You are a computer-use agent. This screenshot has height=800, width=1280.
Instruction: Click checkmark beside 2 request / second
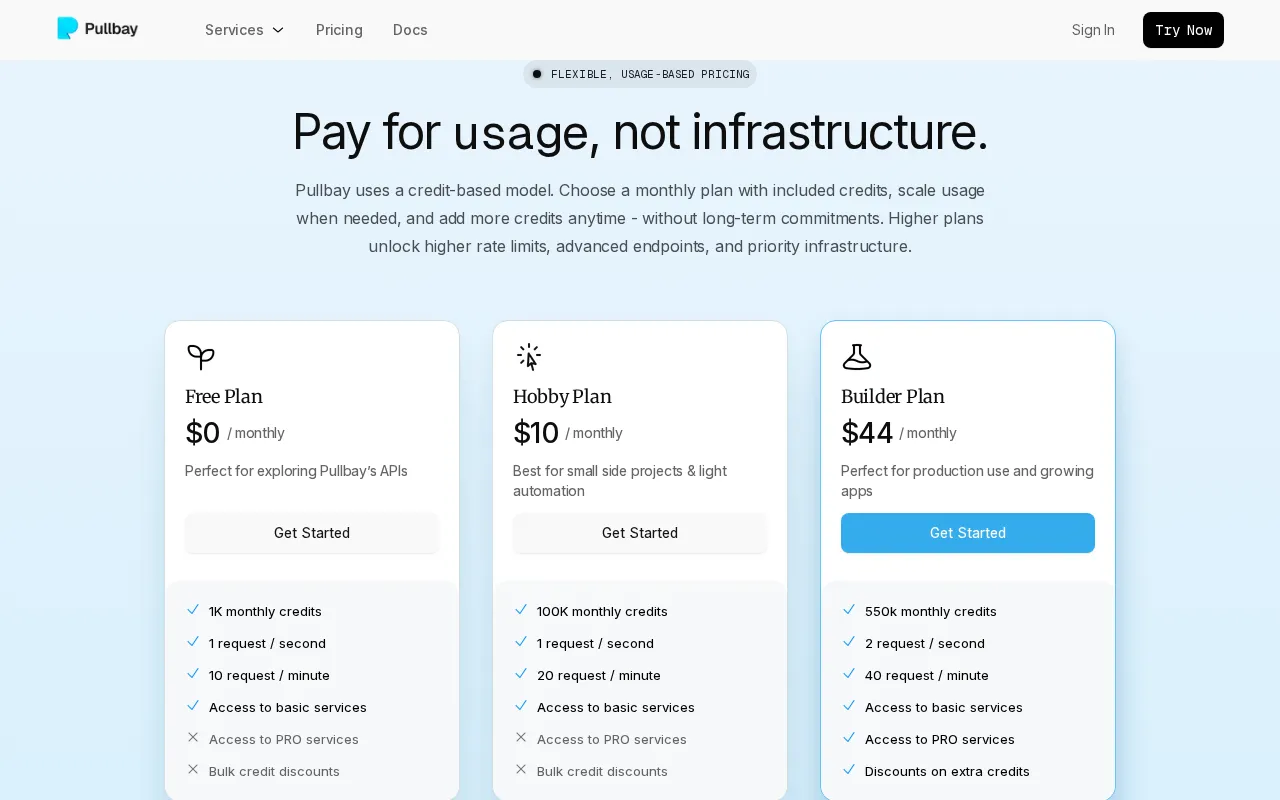tap(849, 642)
